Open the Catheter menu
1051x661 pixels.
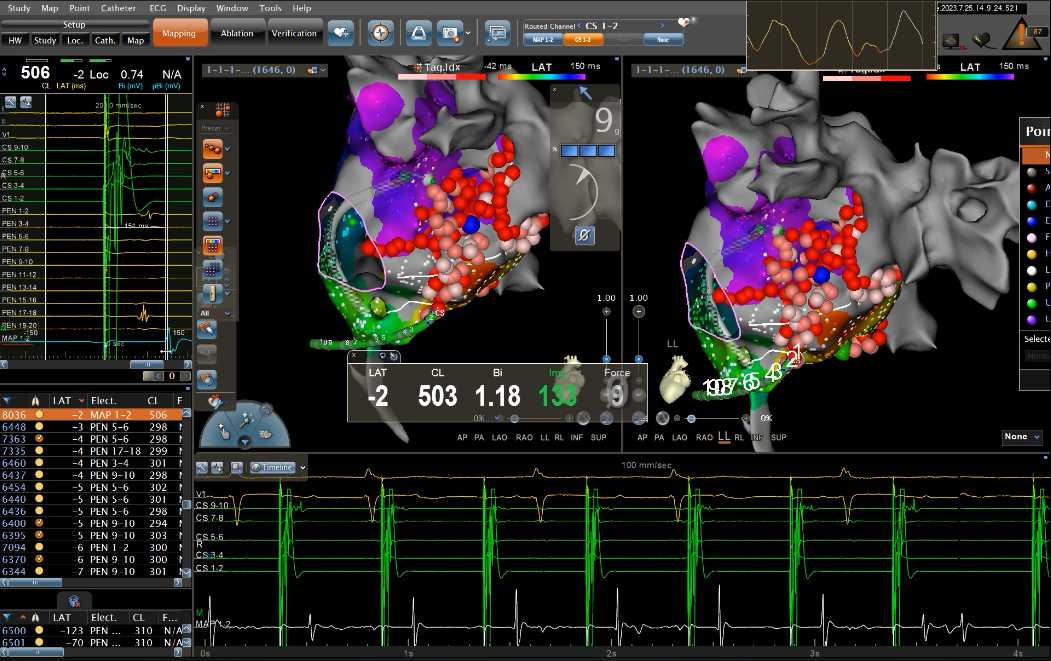point(118,8)
